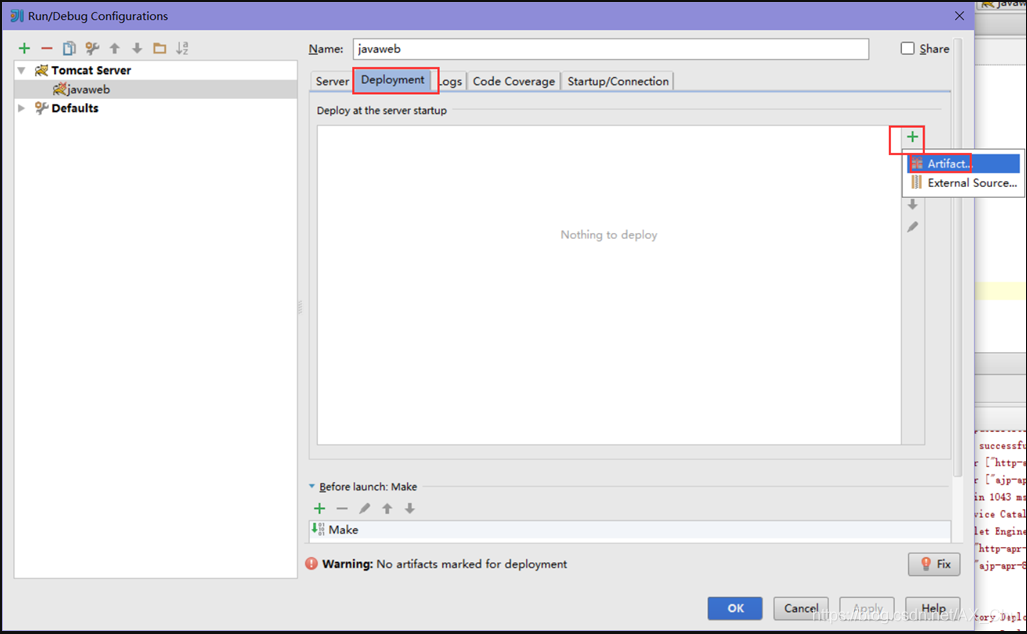Click the red warning error icon

click(312, 564)
